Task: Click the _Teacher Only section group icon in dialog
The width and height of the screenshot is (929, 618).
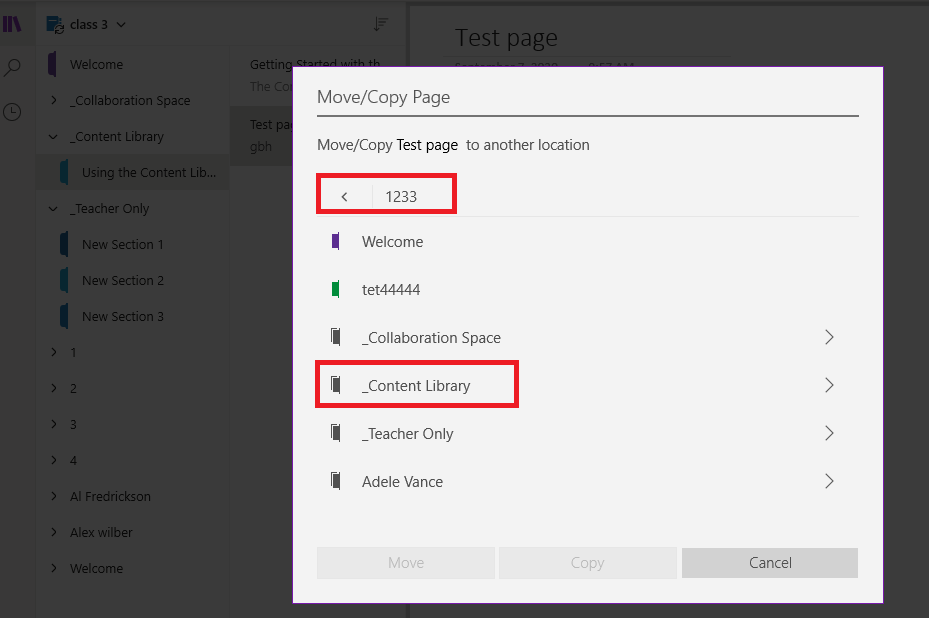Action: click(x=336, y=433)
